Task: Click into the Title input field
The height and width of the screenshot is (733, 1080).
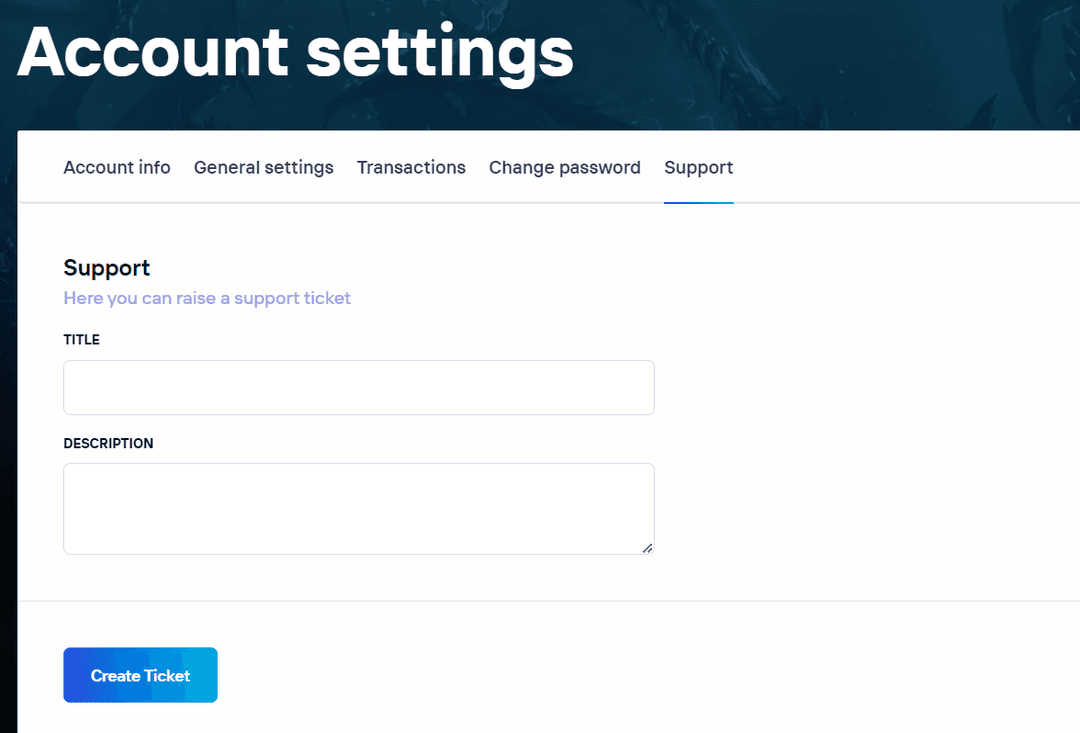Action: click(358, 388)
